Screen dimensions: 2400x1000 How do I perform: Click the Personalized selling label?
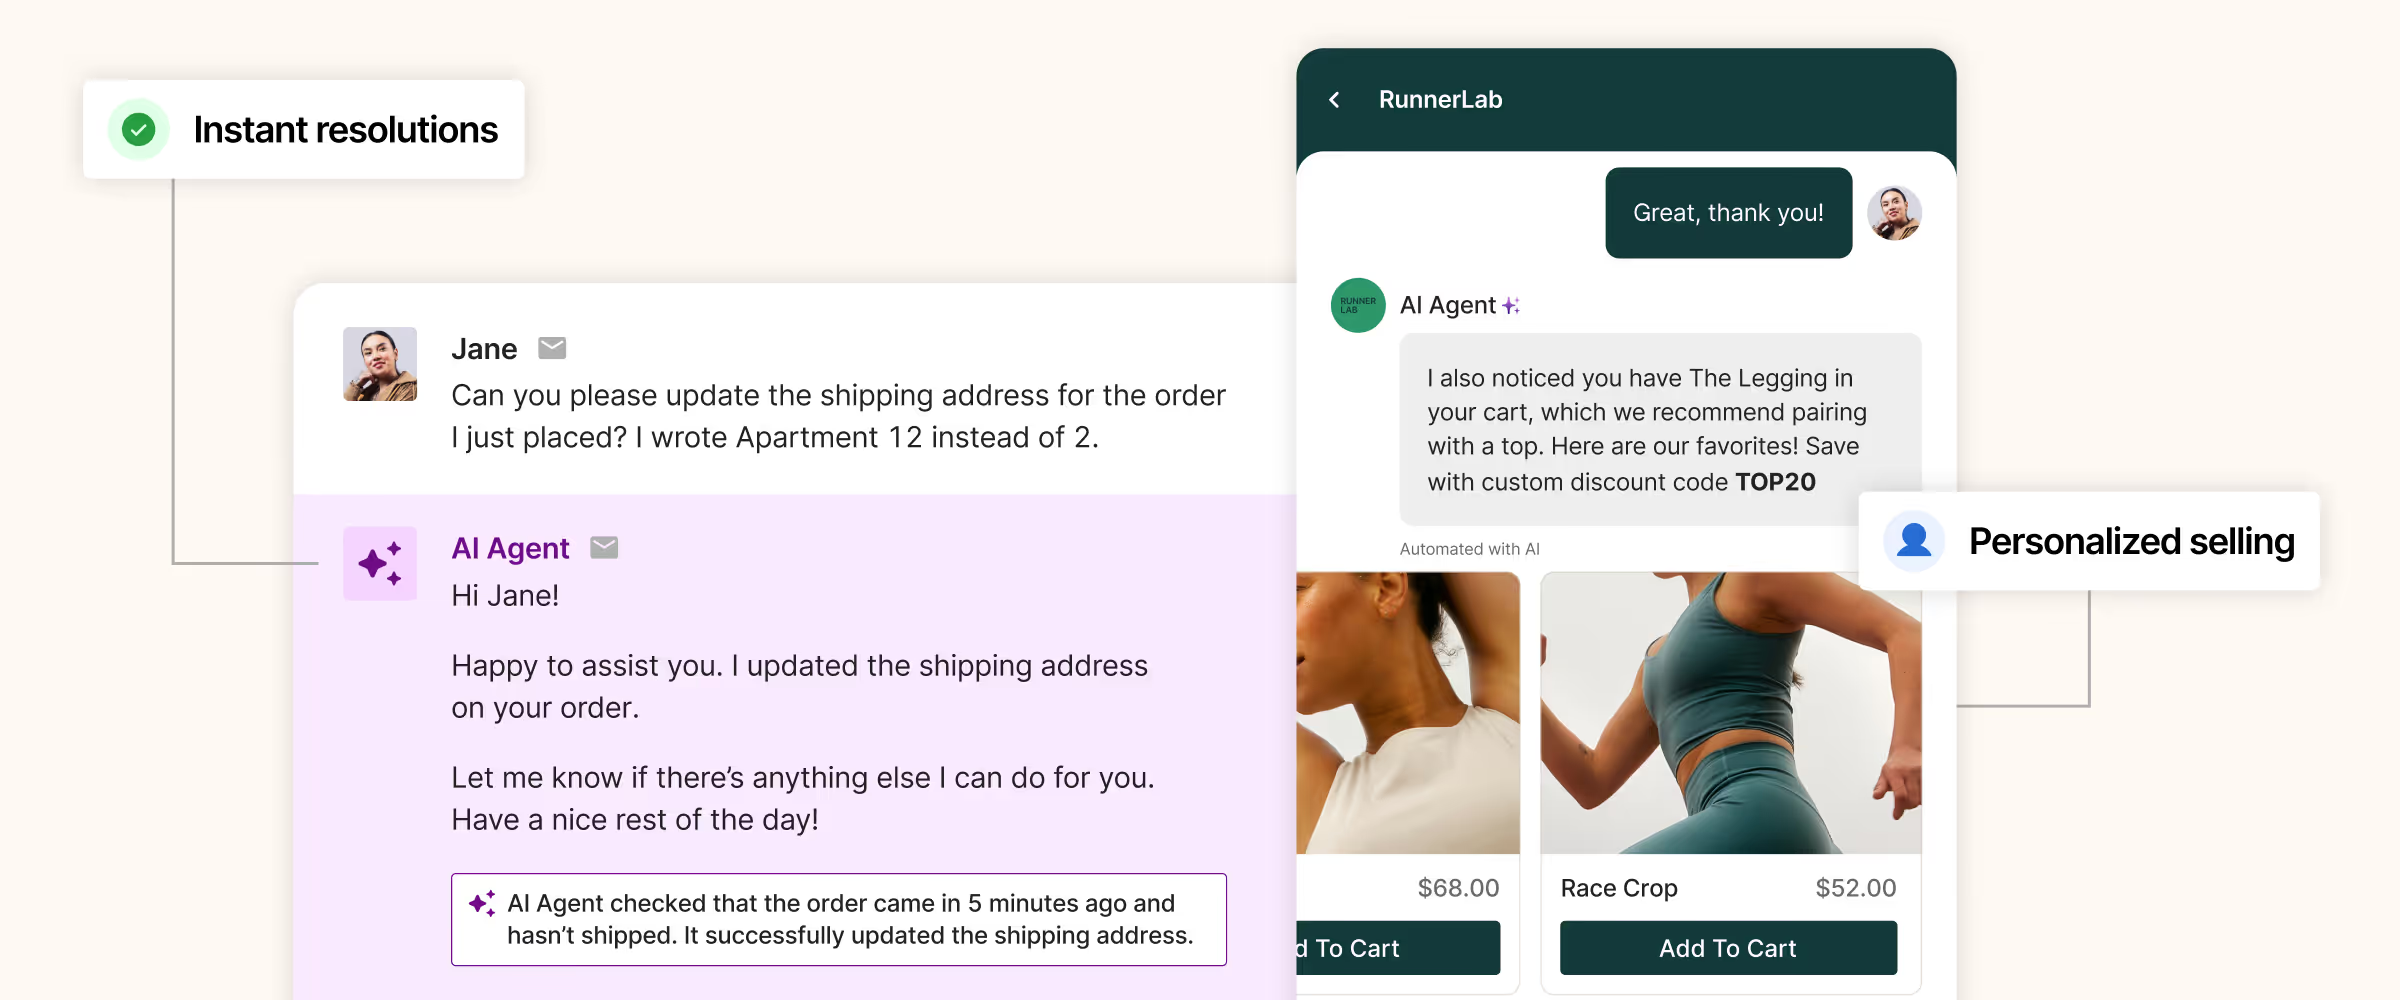point(2132,540)
